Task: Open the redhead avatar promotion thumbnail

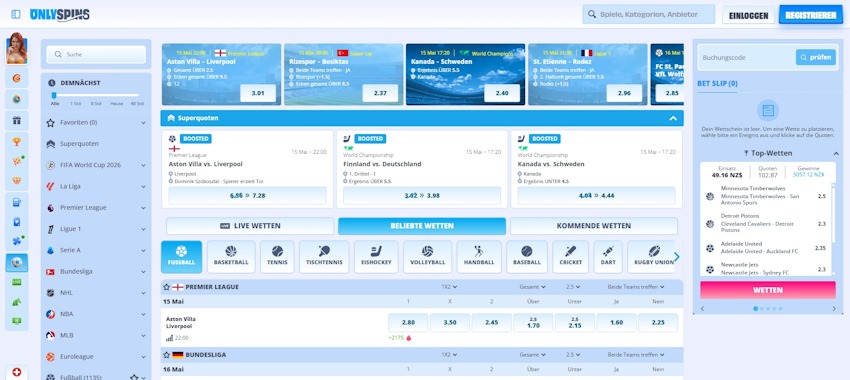Action: [x=17, y=48]
